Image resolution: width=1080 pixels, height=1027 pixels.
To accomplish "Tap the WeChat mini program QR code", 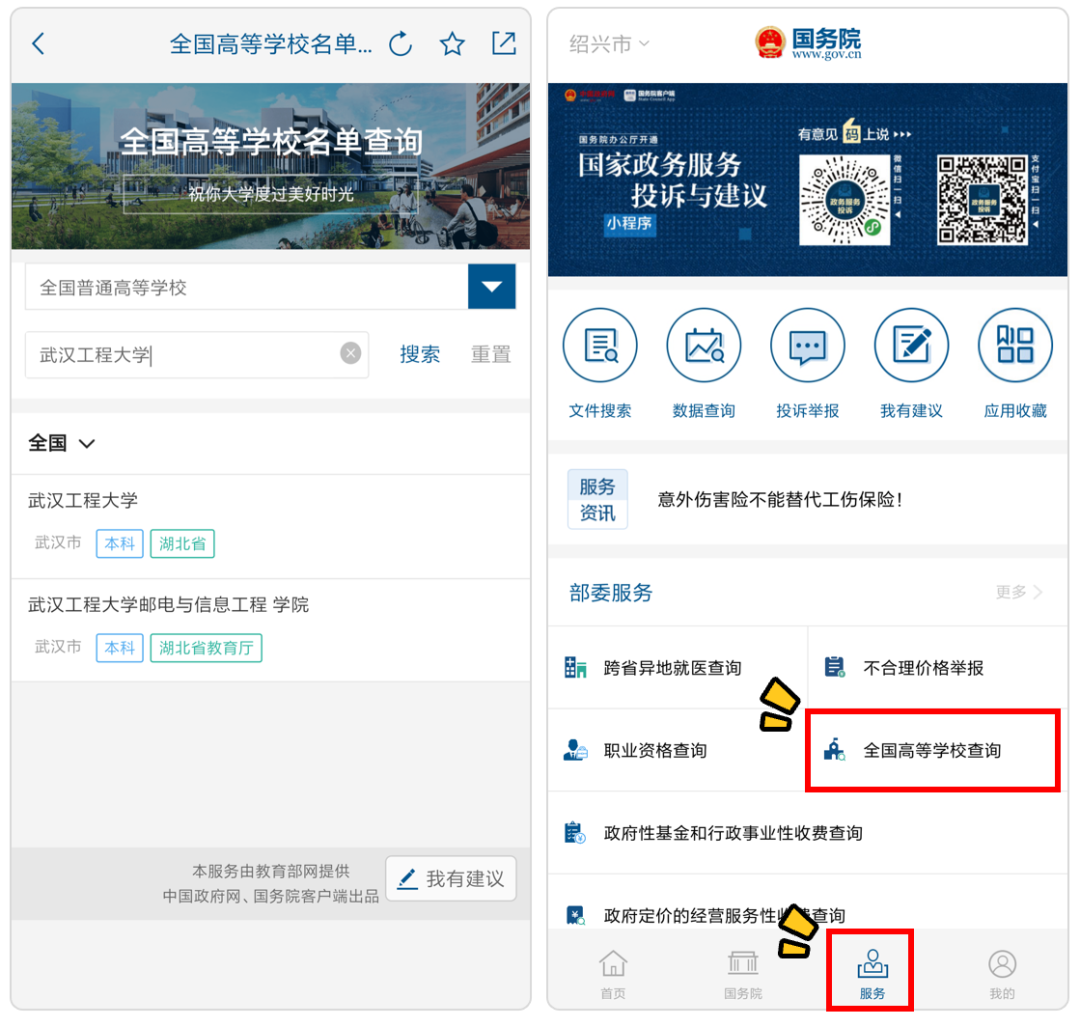I will coord(844,200).
